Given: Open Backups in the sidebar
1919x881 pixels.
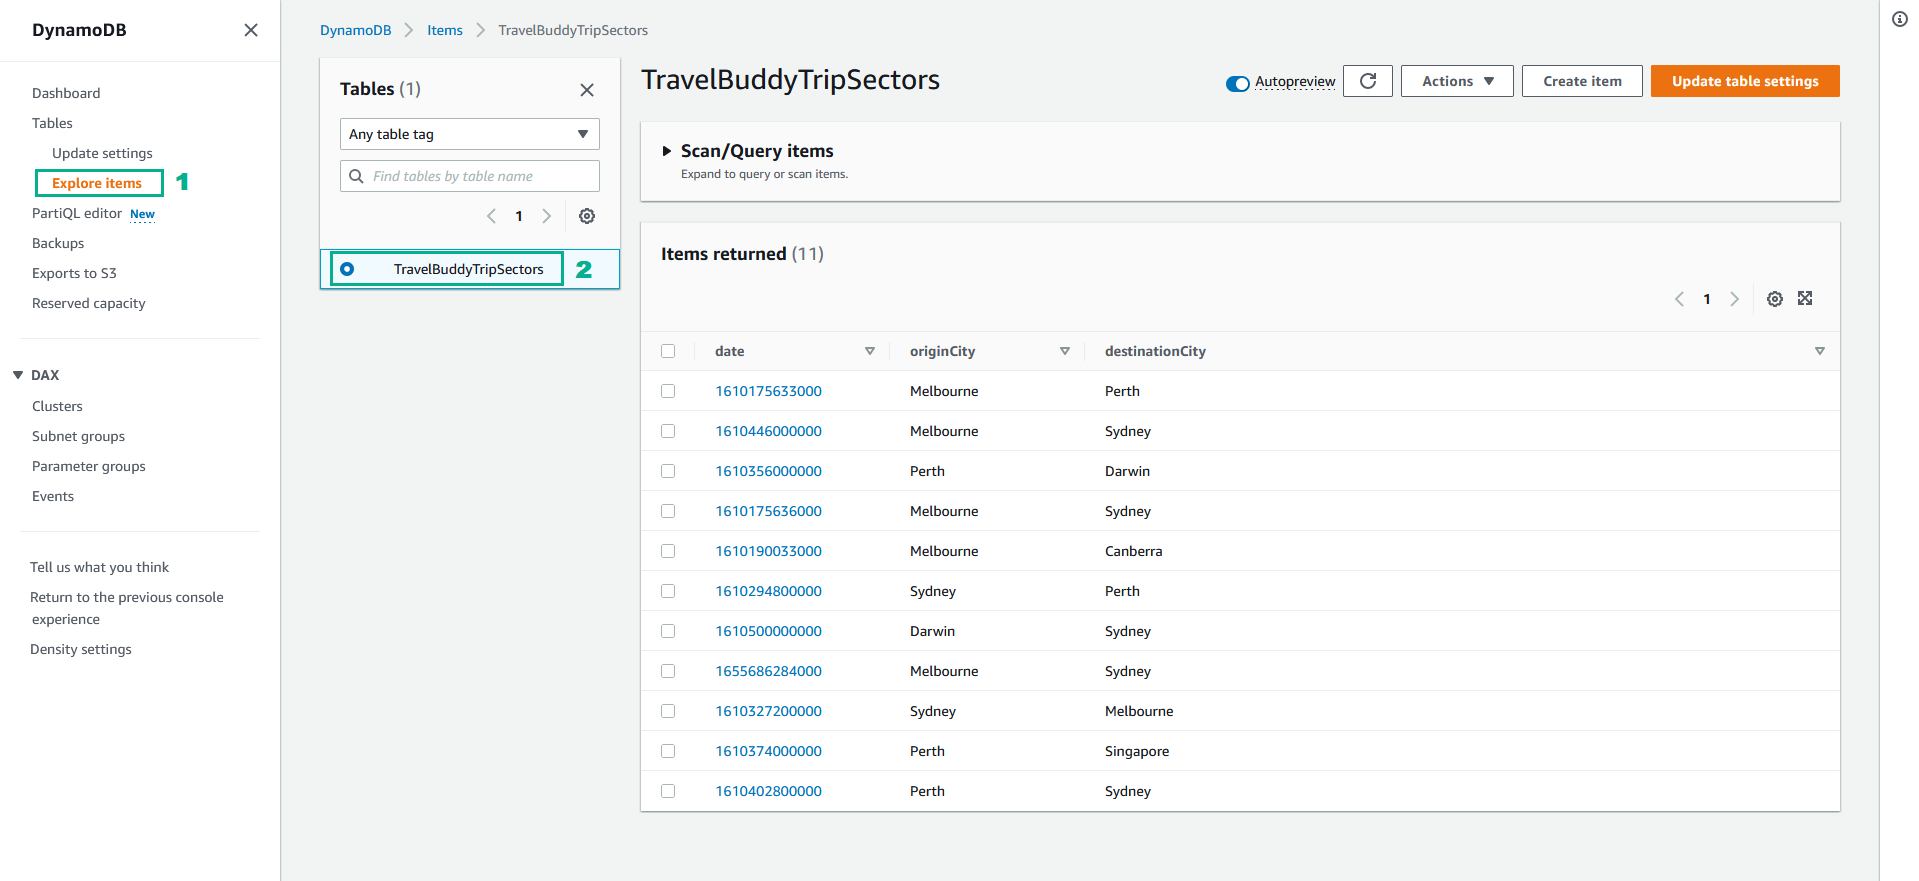Looking at the screenshot, I should pyautogui.click(x=58, y=243).
